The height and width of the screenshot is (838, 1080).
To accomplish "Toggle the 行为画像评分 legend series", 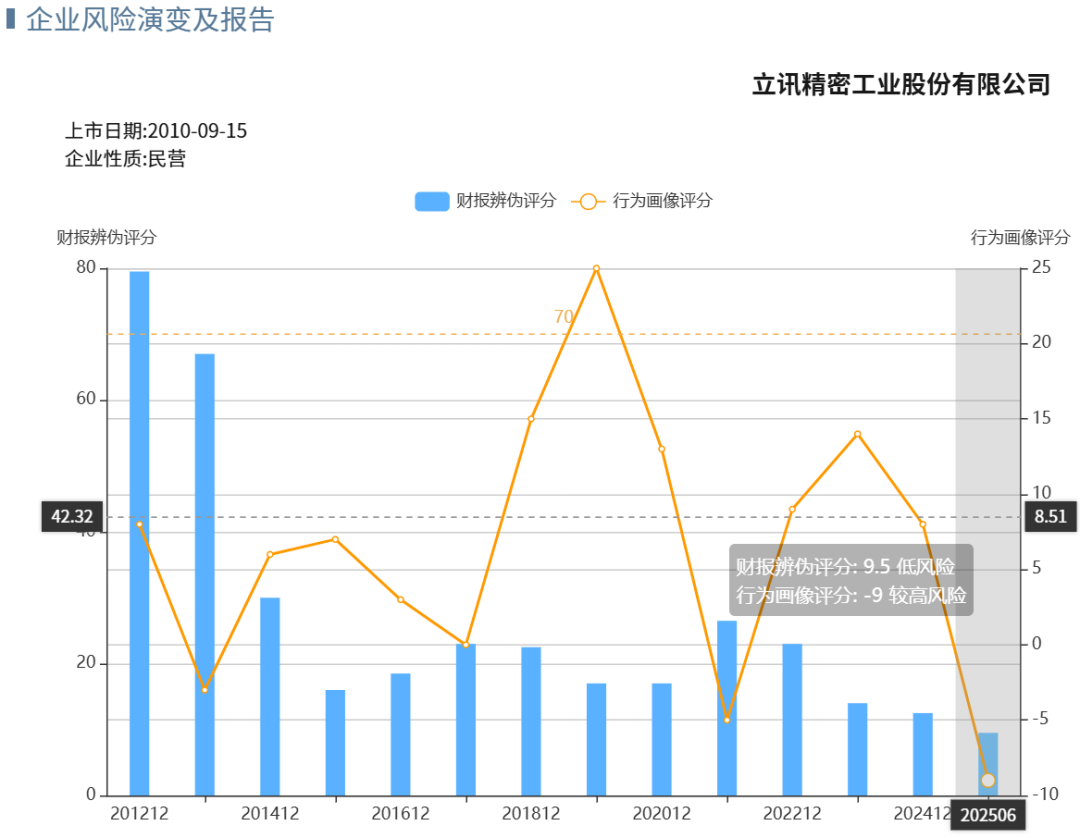I will pyautogui.click(x=642, y=201).
